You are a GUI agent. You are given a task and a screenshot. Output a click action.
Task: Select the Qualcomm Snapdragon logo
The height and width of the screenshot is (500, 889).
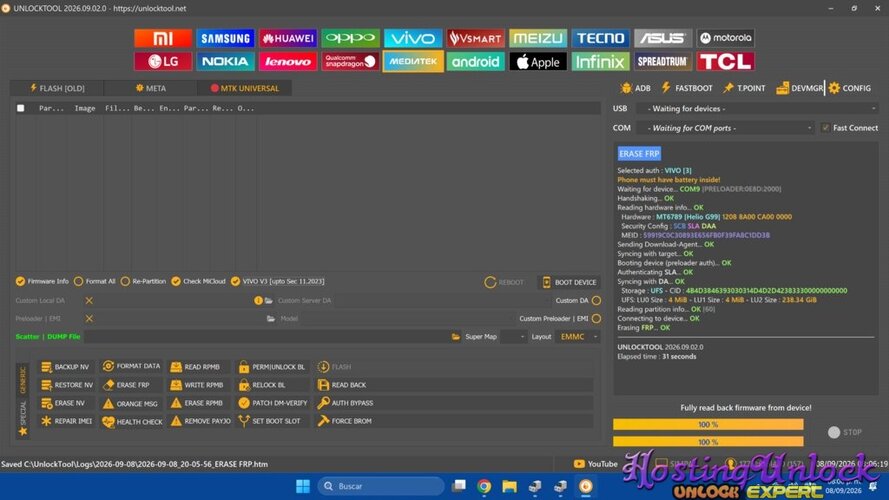[x=350, y=61]
